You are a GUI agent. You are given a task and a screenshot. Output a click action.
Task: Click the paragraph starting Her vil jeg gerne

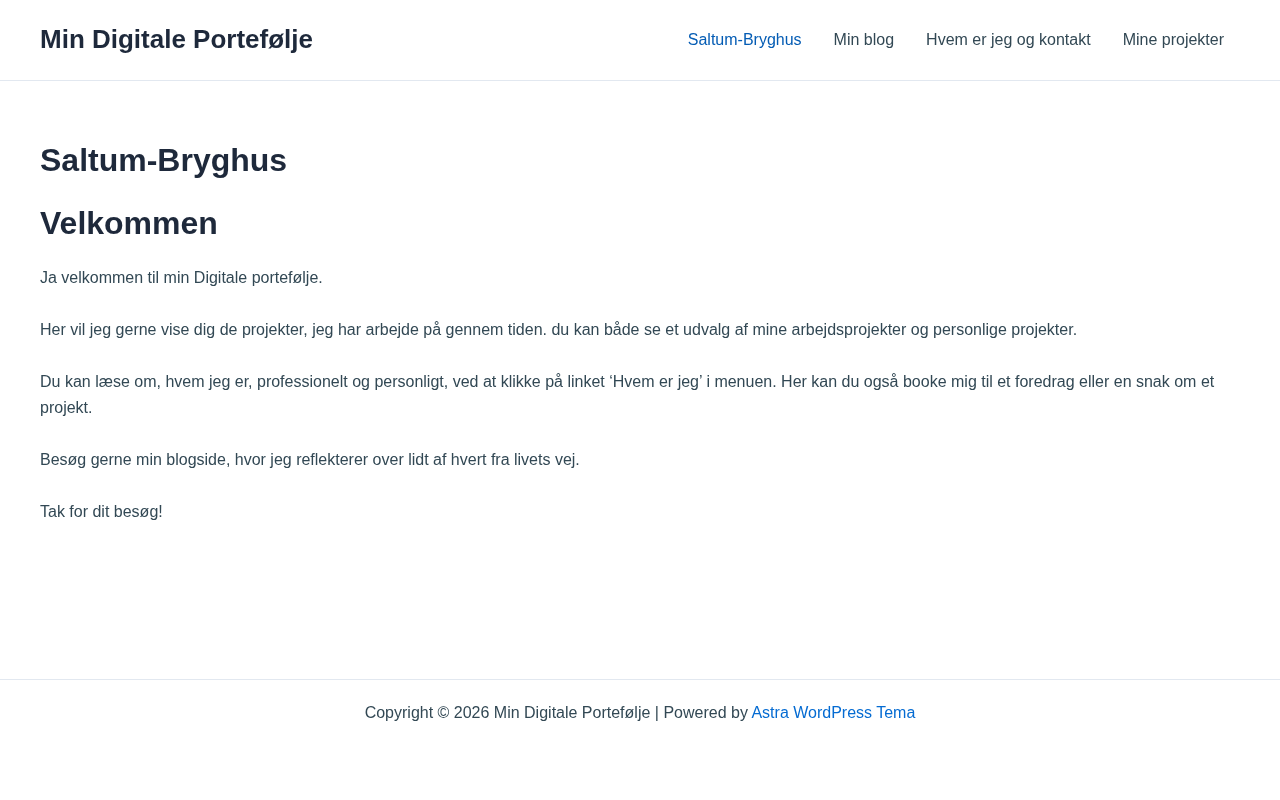558,330
